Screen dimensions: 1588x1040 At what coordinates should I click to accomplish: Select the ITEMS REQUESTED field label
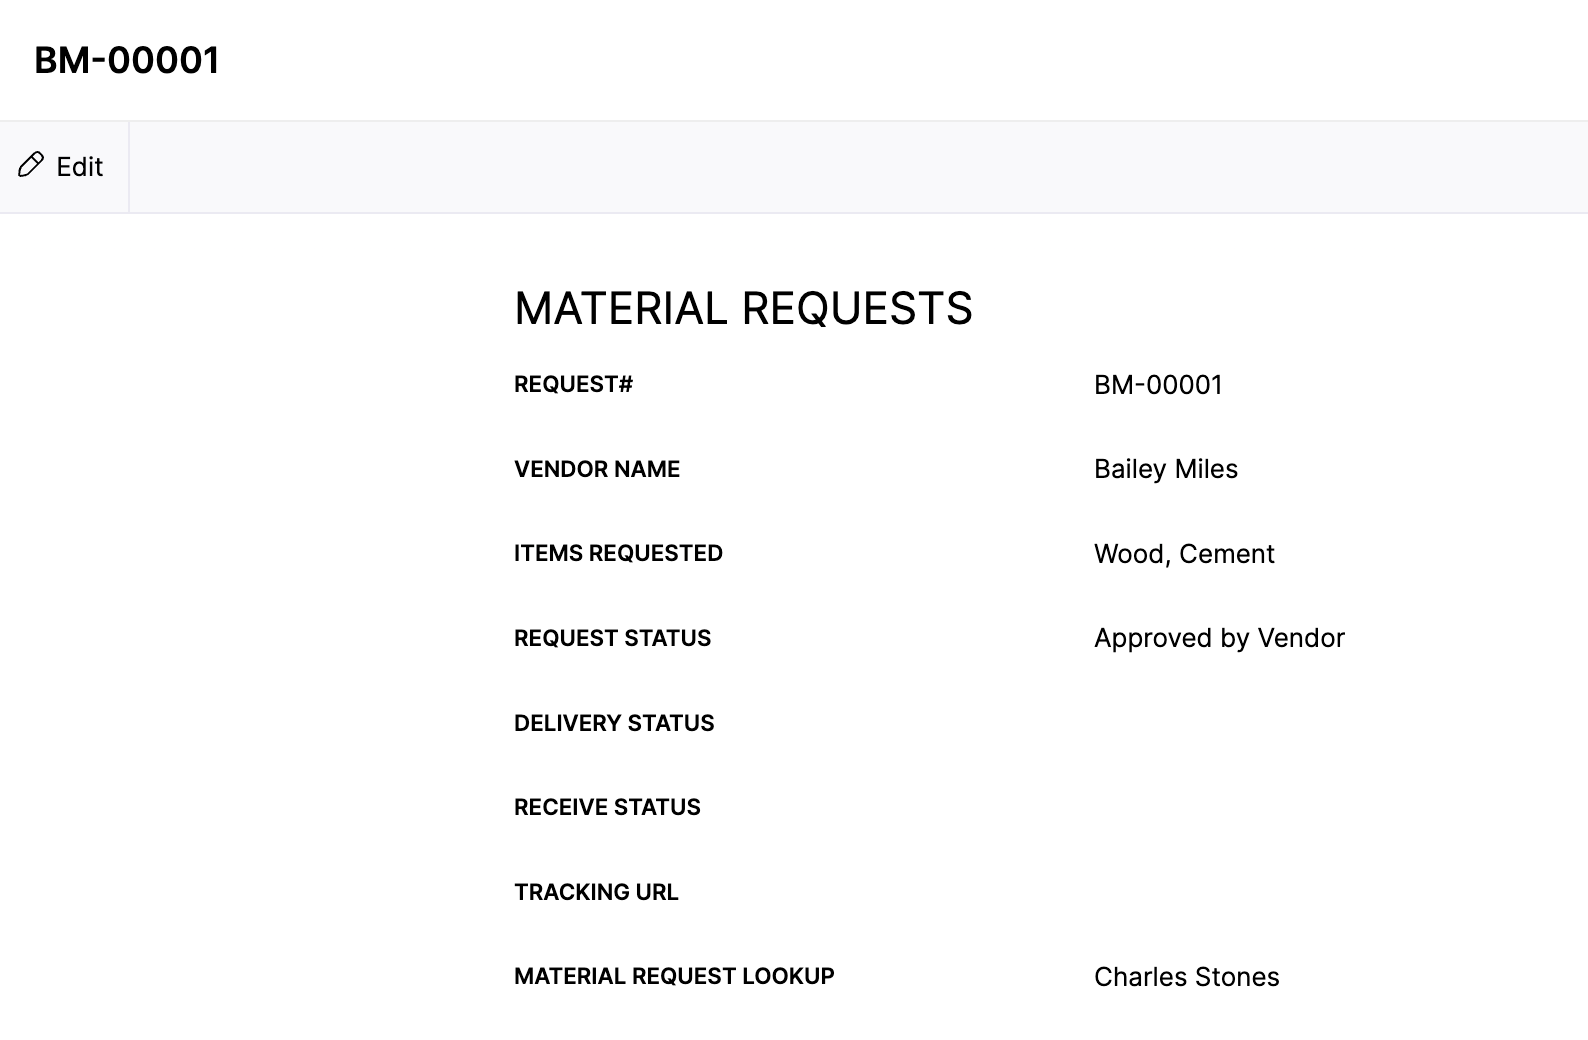[x=618, y=553]
